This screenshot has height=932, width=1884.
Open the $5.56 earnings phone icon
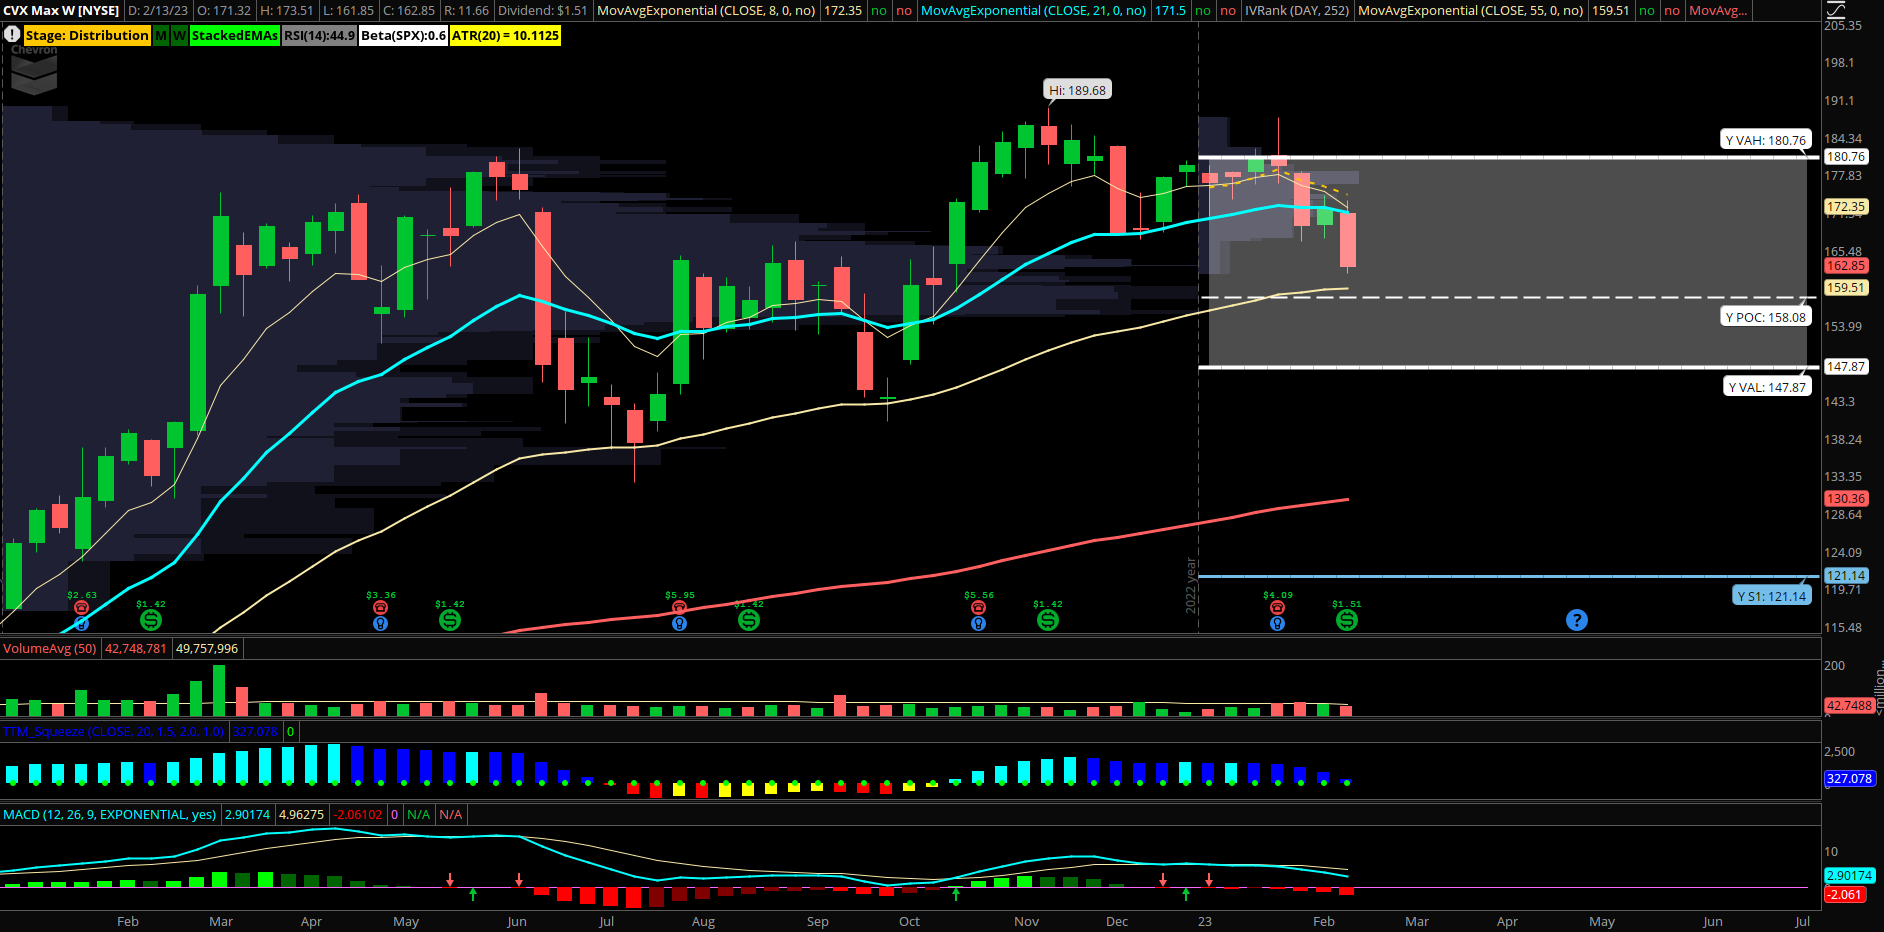pos(979,608)
